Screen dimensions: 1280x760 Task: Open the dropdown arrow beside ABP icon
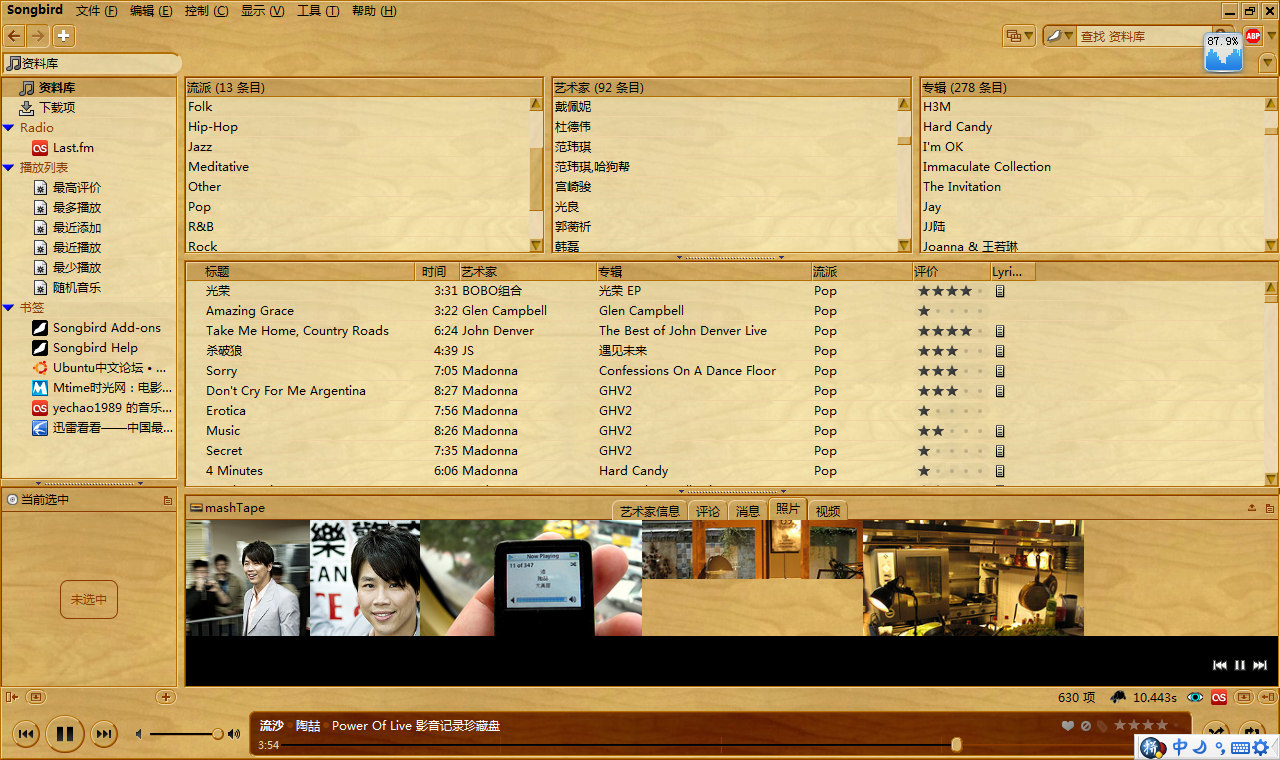[1271, 36]
